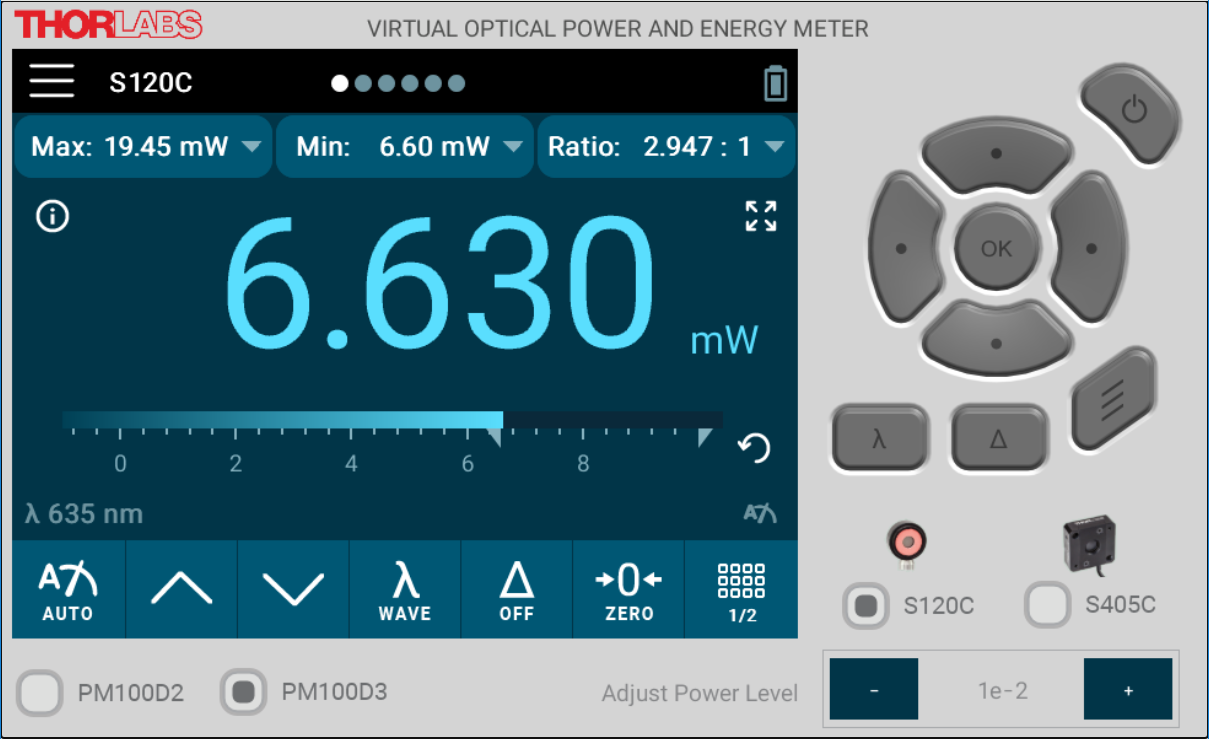Decrease power level with minus button
Screen dimensions: 1209x739
pos(874,690)
